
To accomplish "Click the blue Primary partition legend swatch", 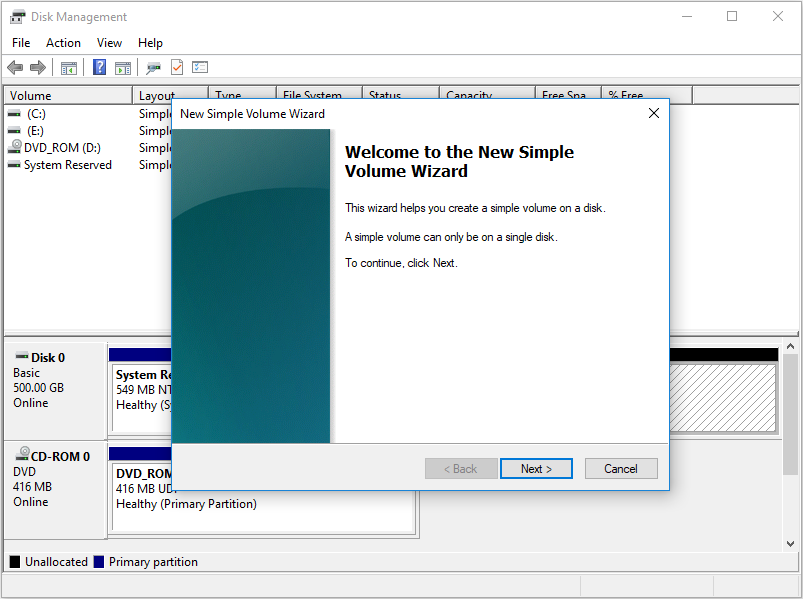I will click(x=99, y=562).
